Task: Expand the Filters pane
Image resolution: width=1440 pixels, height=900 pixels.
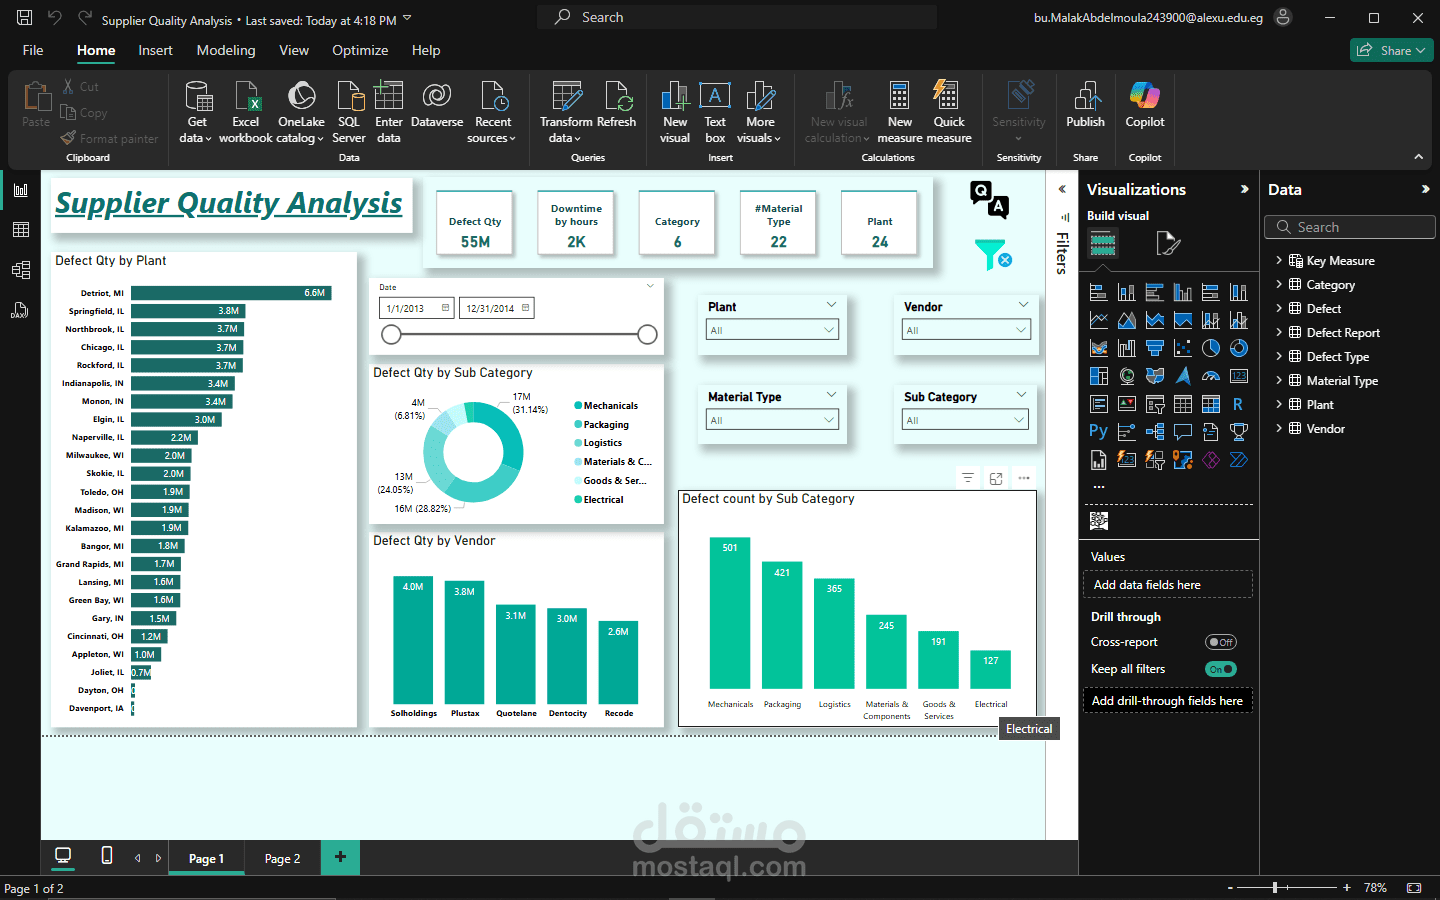Action: coord(1062,189)
